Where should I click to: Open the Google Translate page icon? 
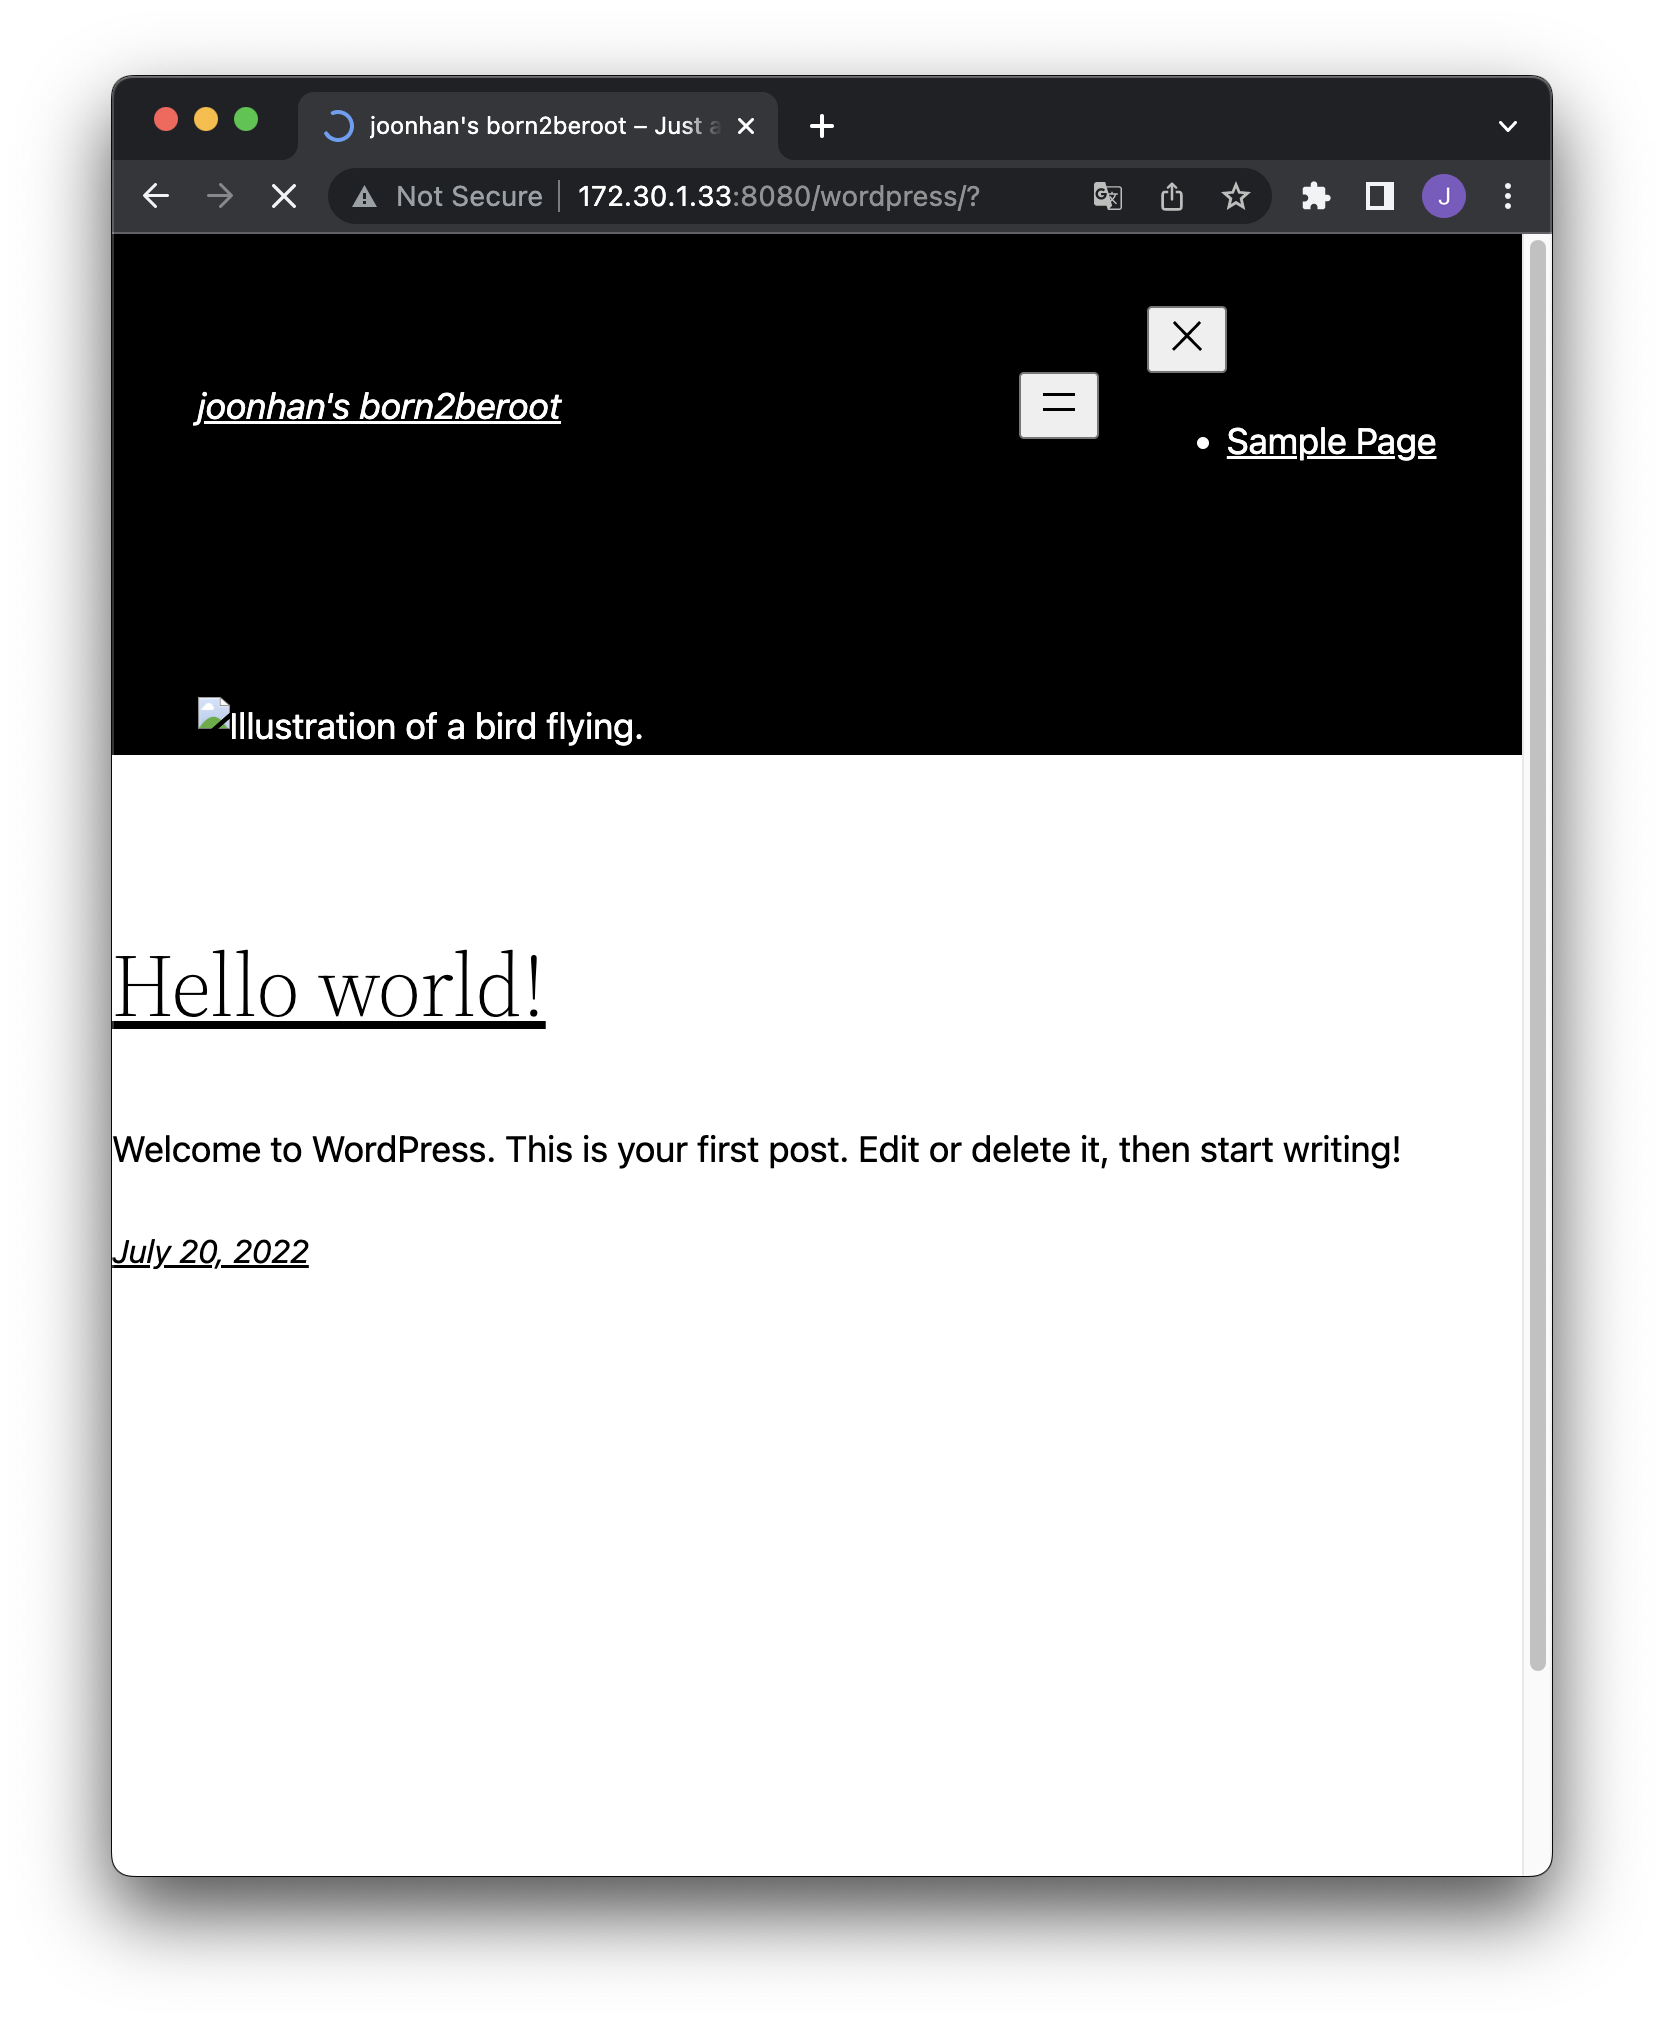(1107, 196)
